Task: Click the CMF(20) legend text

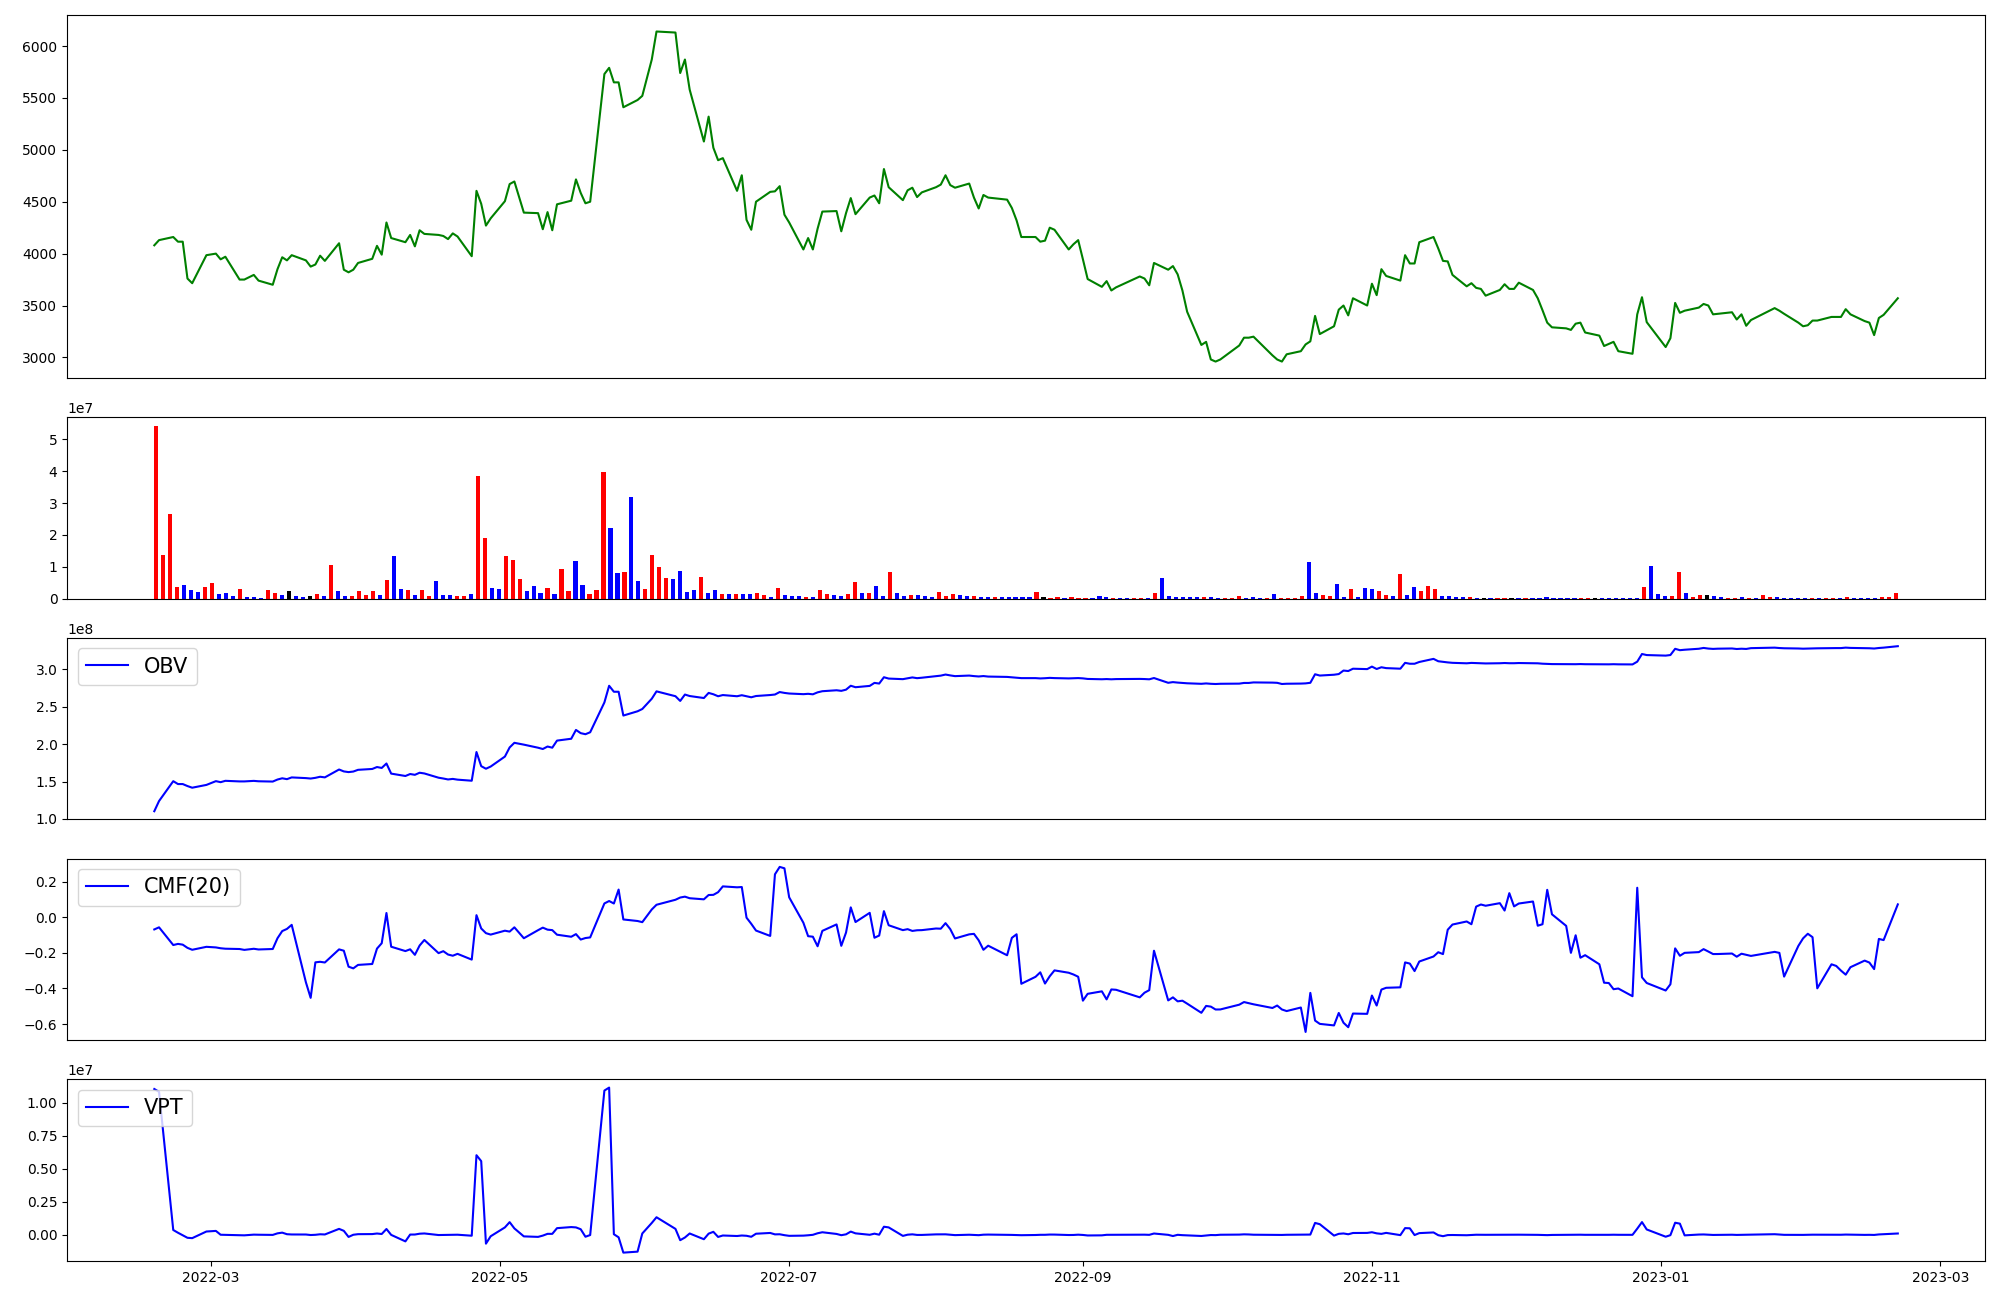Action: [186, 886]
